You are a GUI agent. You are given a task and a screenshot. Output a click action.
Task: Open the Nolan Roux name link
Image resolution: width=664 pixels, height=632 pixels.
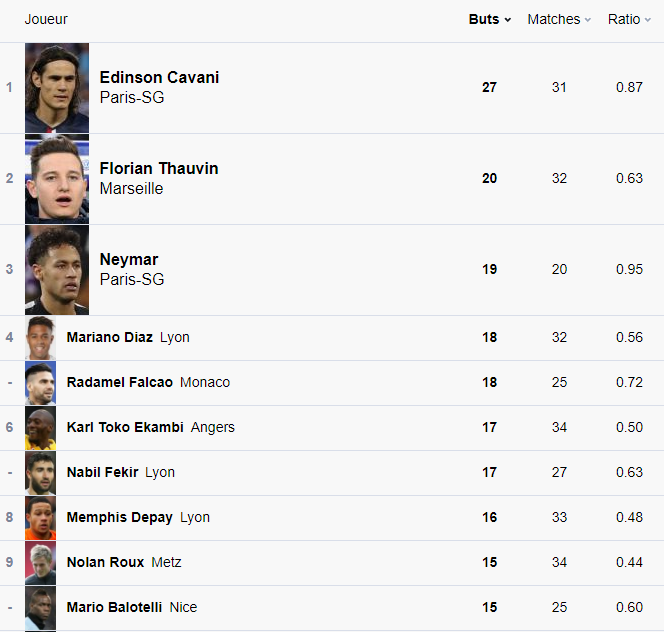105,563
